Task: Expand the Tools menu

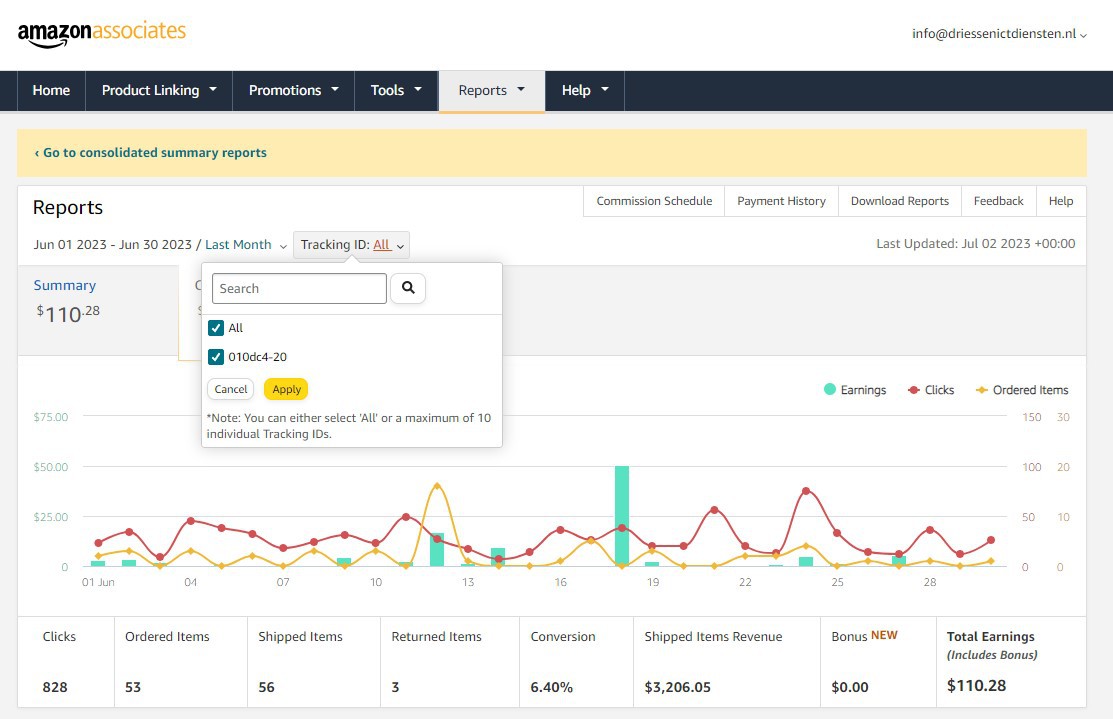Action: 396,90
